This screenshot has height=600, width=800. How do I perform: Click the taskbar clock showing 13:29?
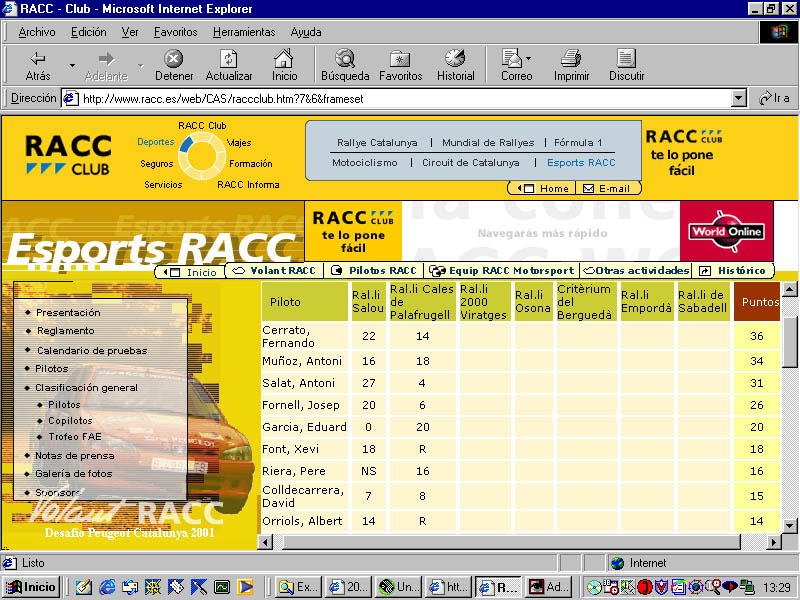coord(776,587)
